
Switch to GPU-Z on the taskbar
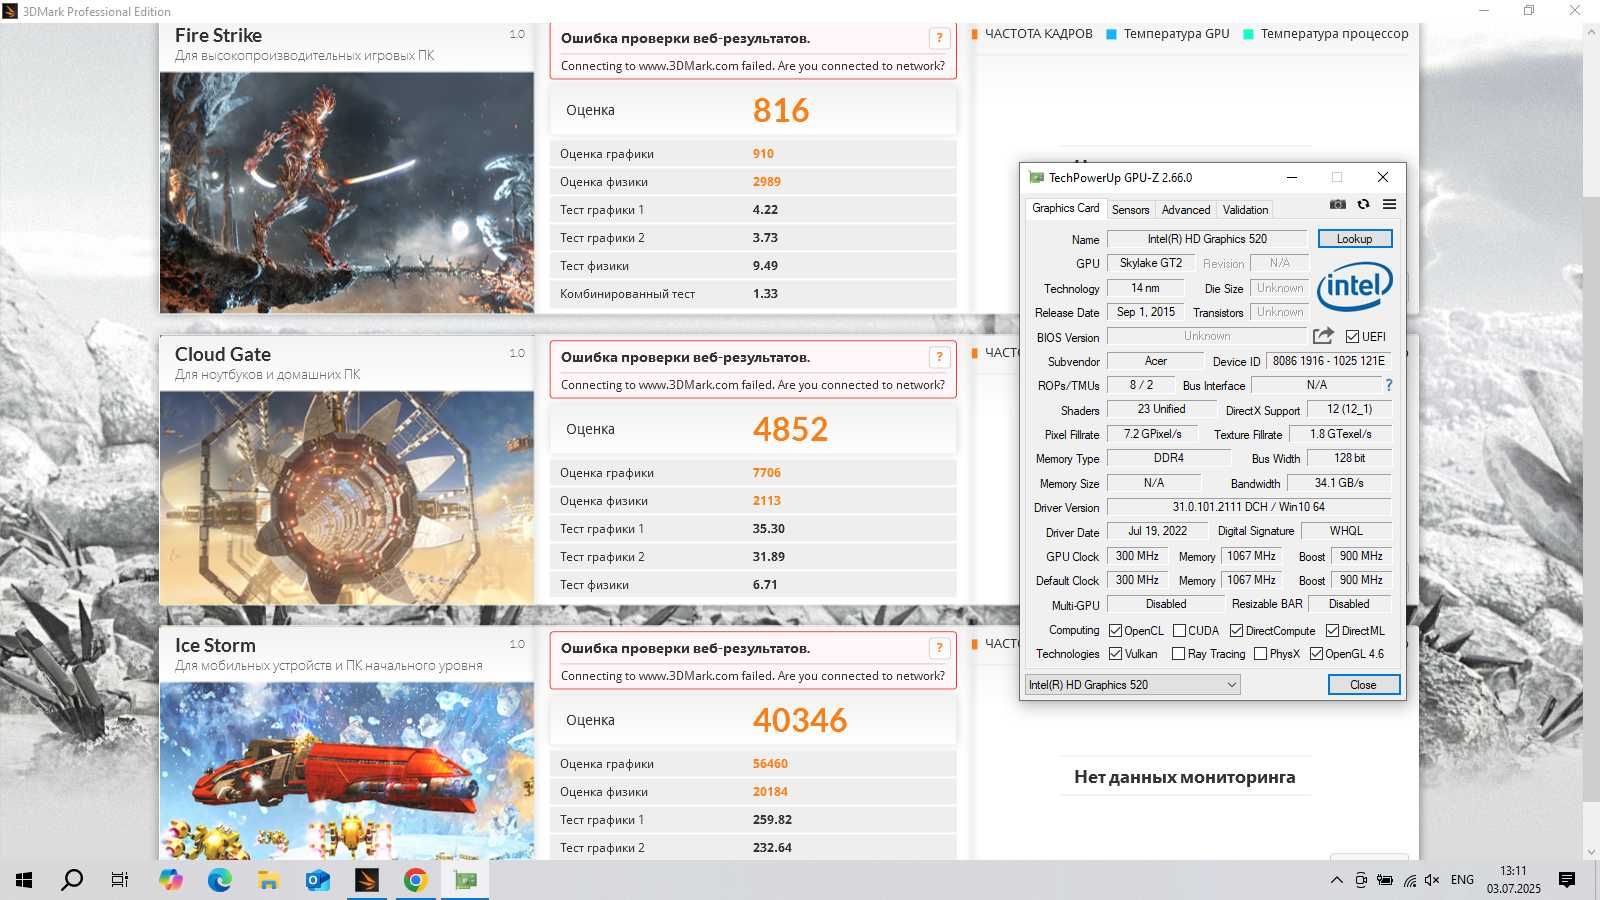[465, 880]
